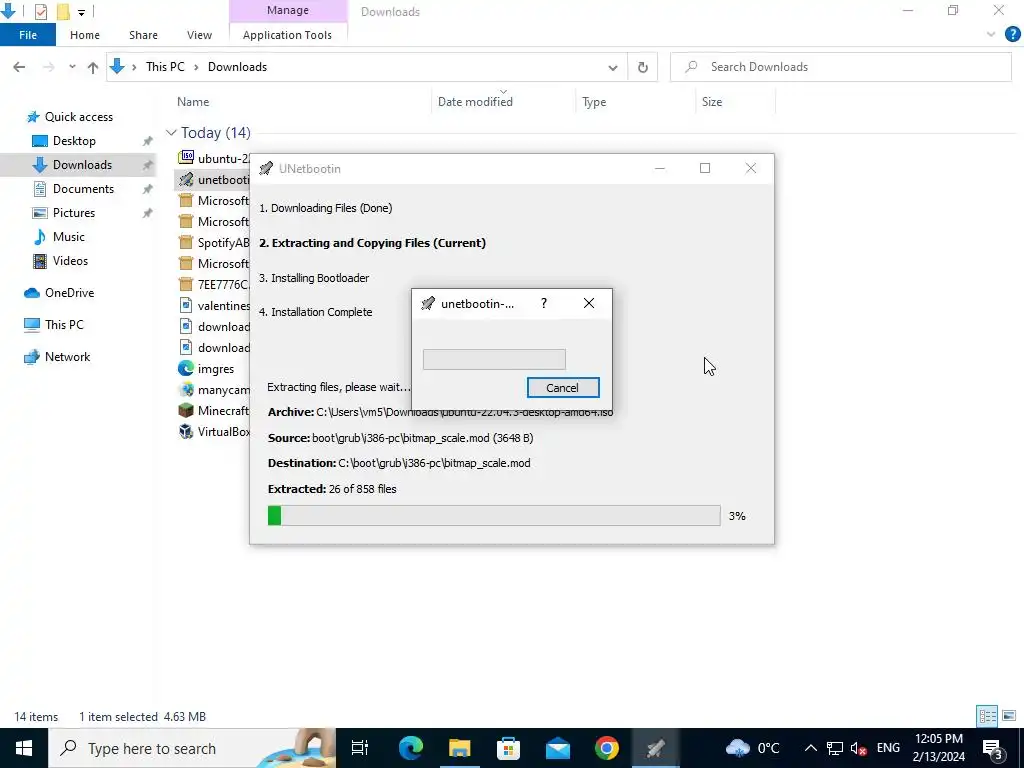Launch Google Chrome from taskbar
Screen dimensions: 1024x768
click(x=607, y=748)
